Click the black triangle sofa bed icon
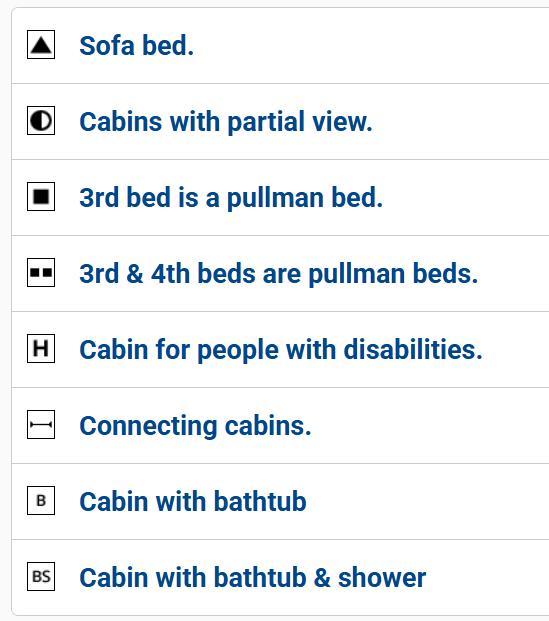The image size is (549, 621). pos(41,44)
